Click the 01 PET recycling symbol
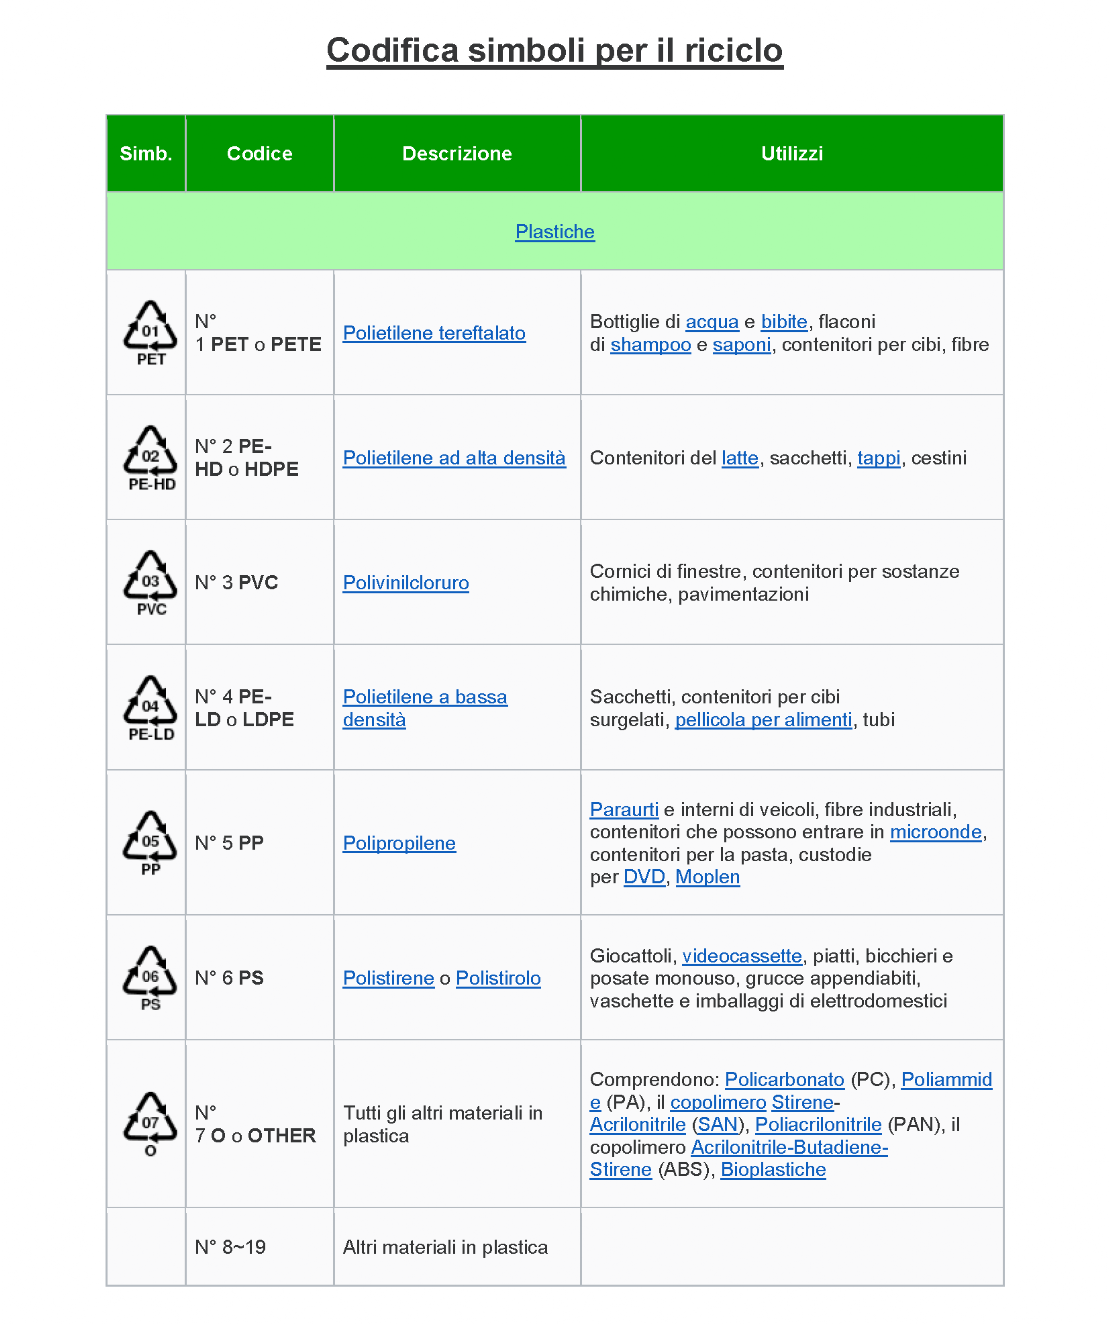This screenshot has height=1324, width=1110. [x=150, y=333]
